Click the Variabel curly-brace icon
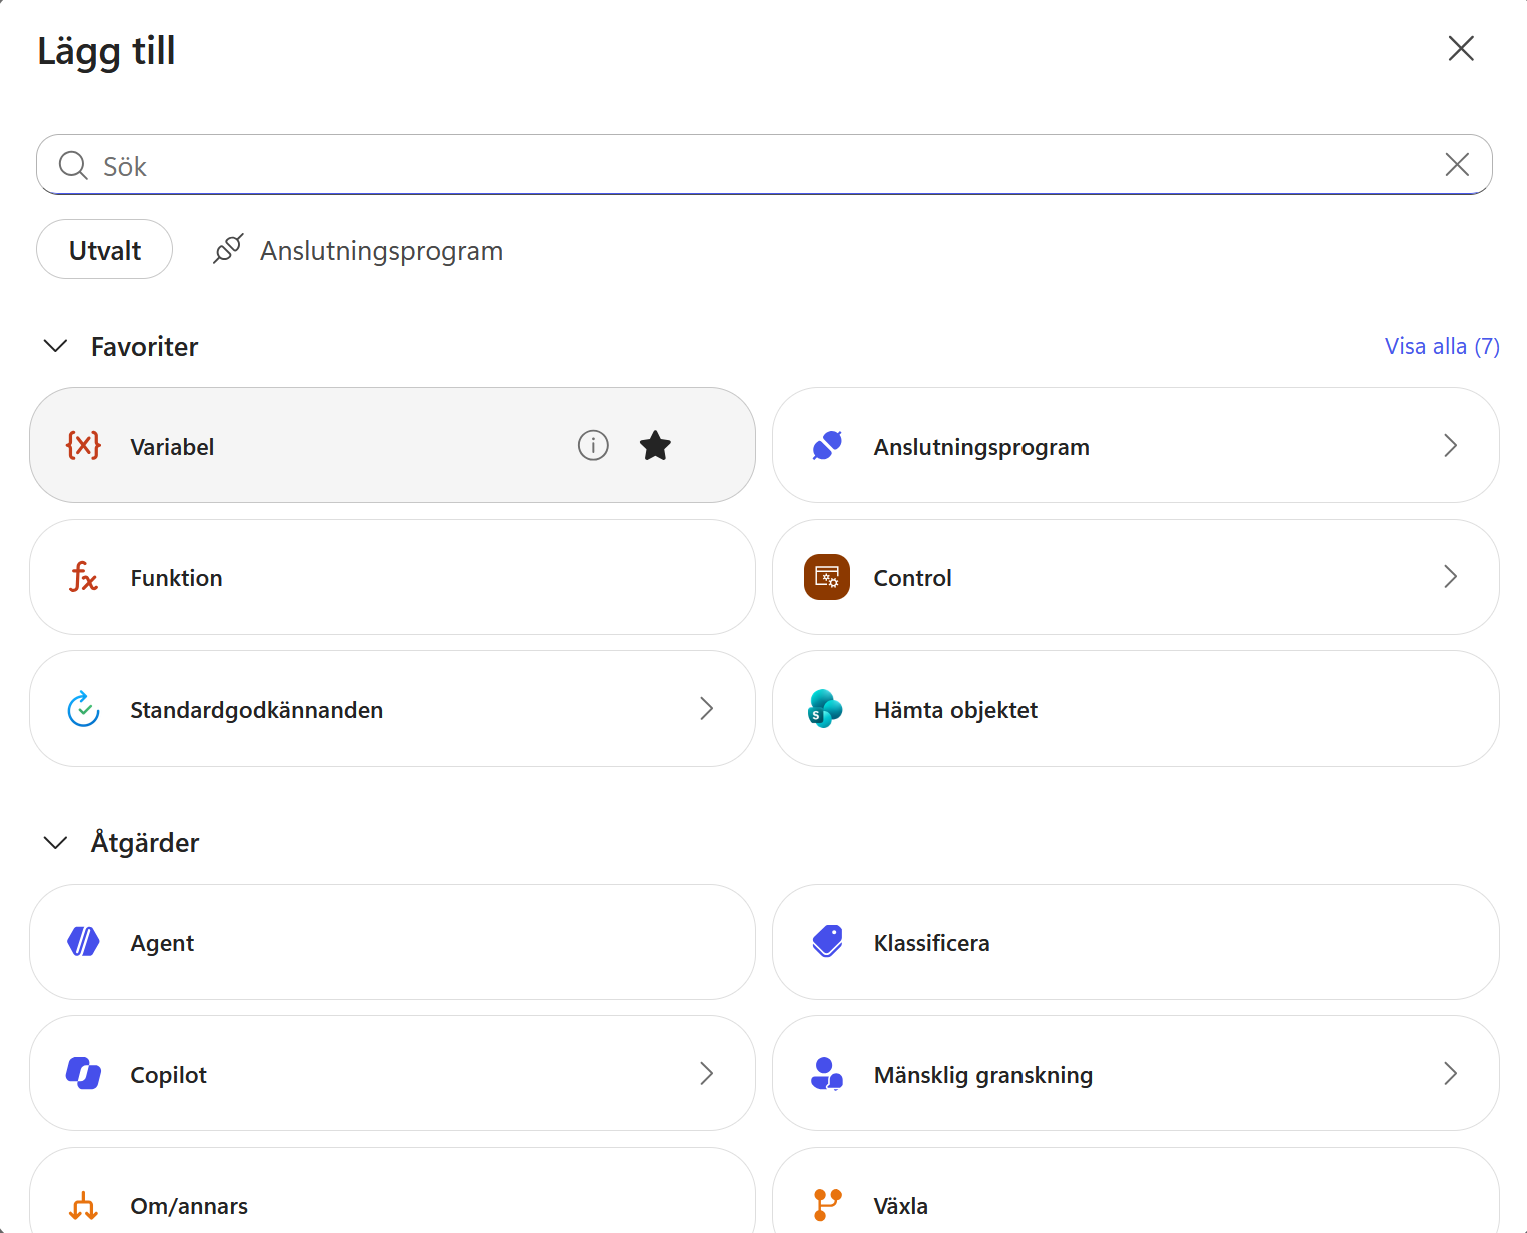 pyautogui.click(x=83, y=445)
